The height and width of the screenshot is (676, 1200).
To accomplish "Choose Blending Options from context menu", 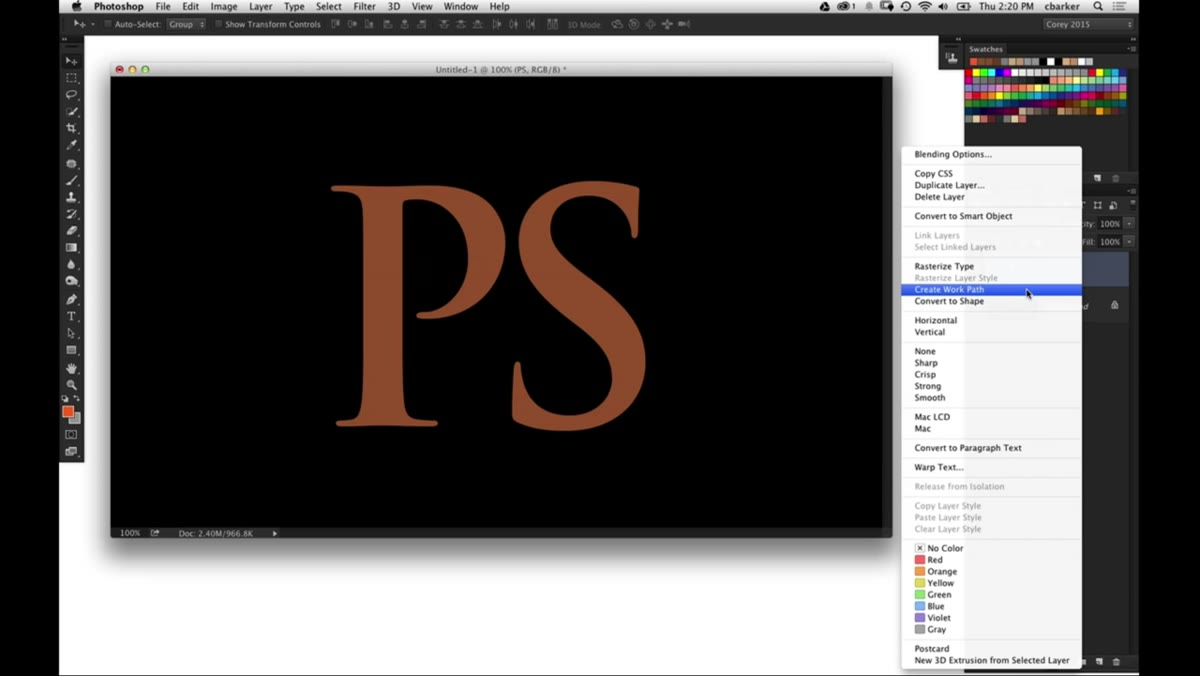I will 991,155.
